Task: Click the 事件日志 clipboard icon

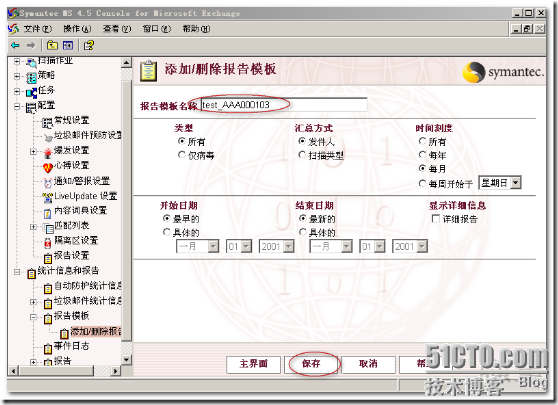Action: tap(48, 348)
